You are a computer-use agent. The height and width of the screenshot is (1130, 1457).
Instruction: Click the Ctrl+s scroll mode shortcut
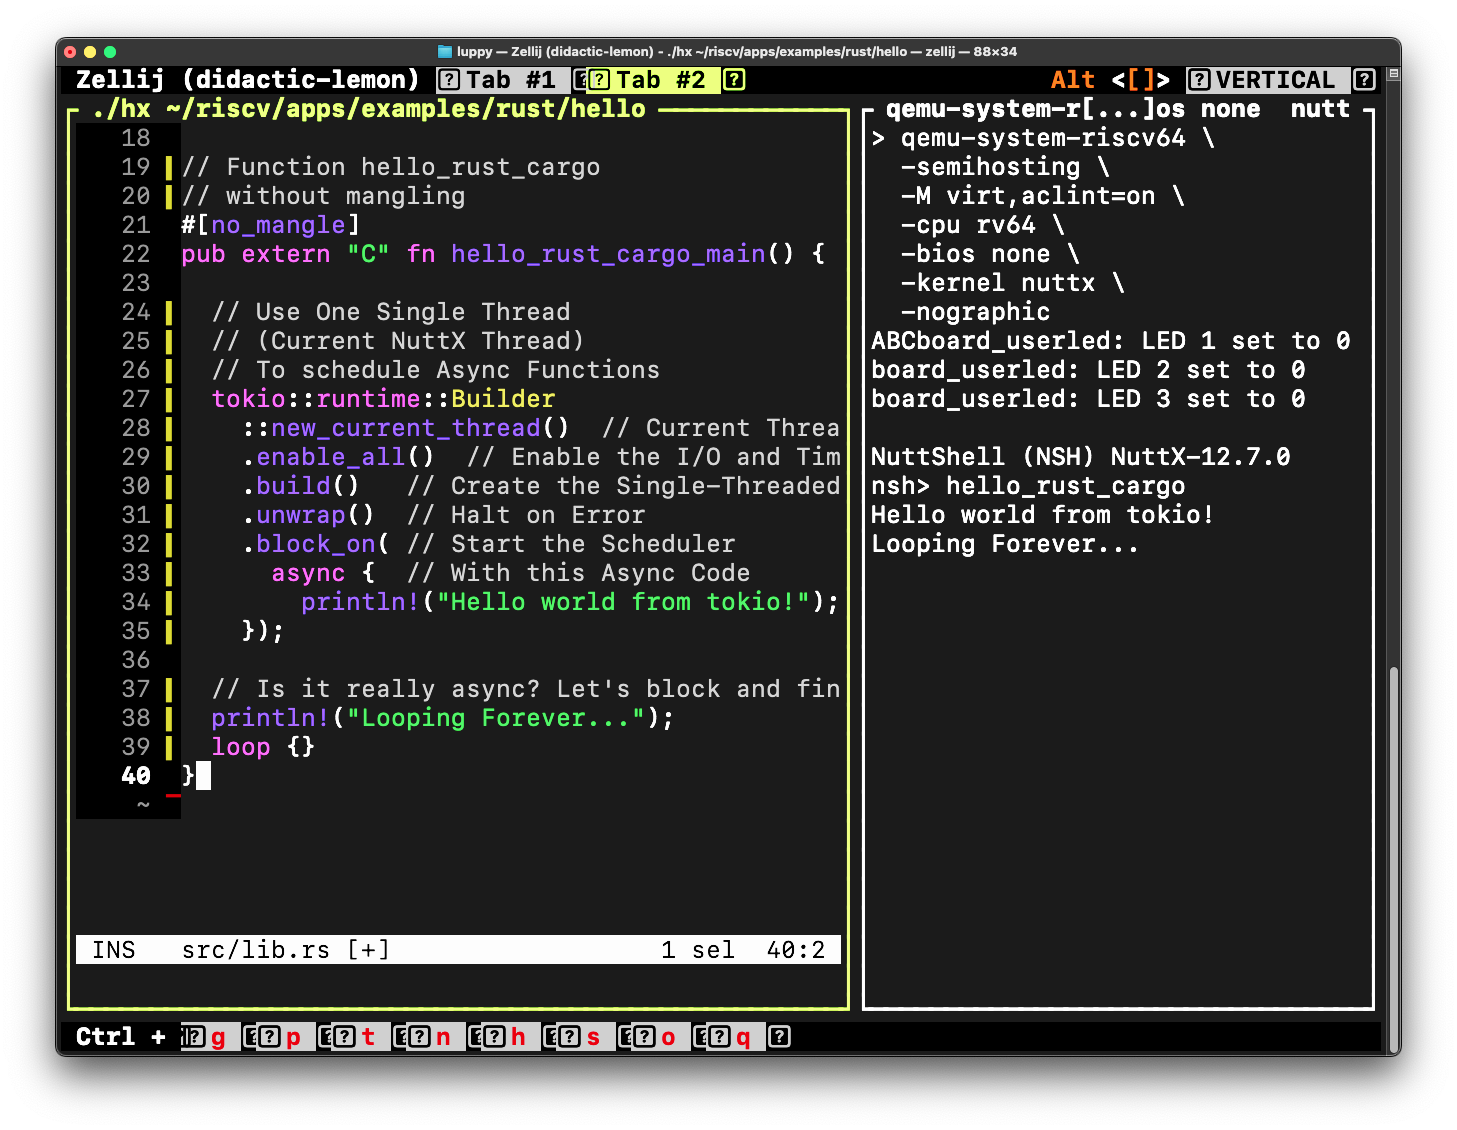pyautogui.click(x=592, y=1037)
